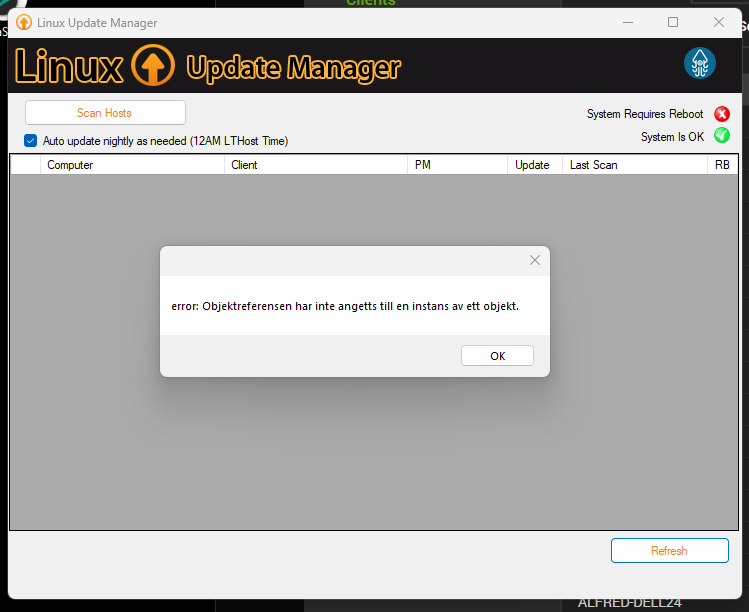Screen dimensions: 749x612
Task: Click the blue squid logo icon
Action: coord(699,63)
